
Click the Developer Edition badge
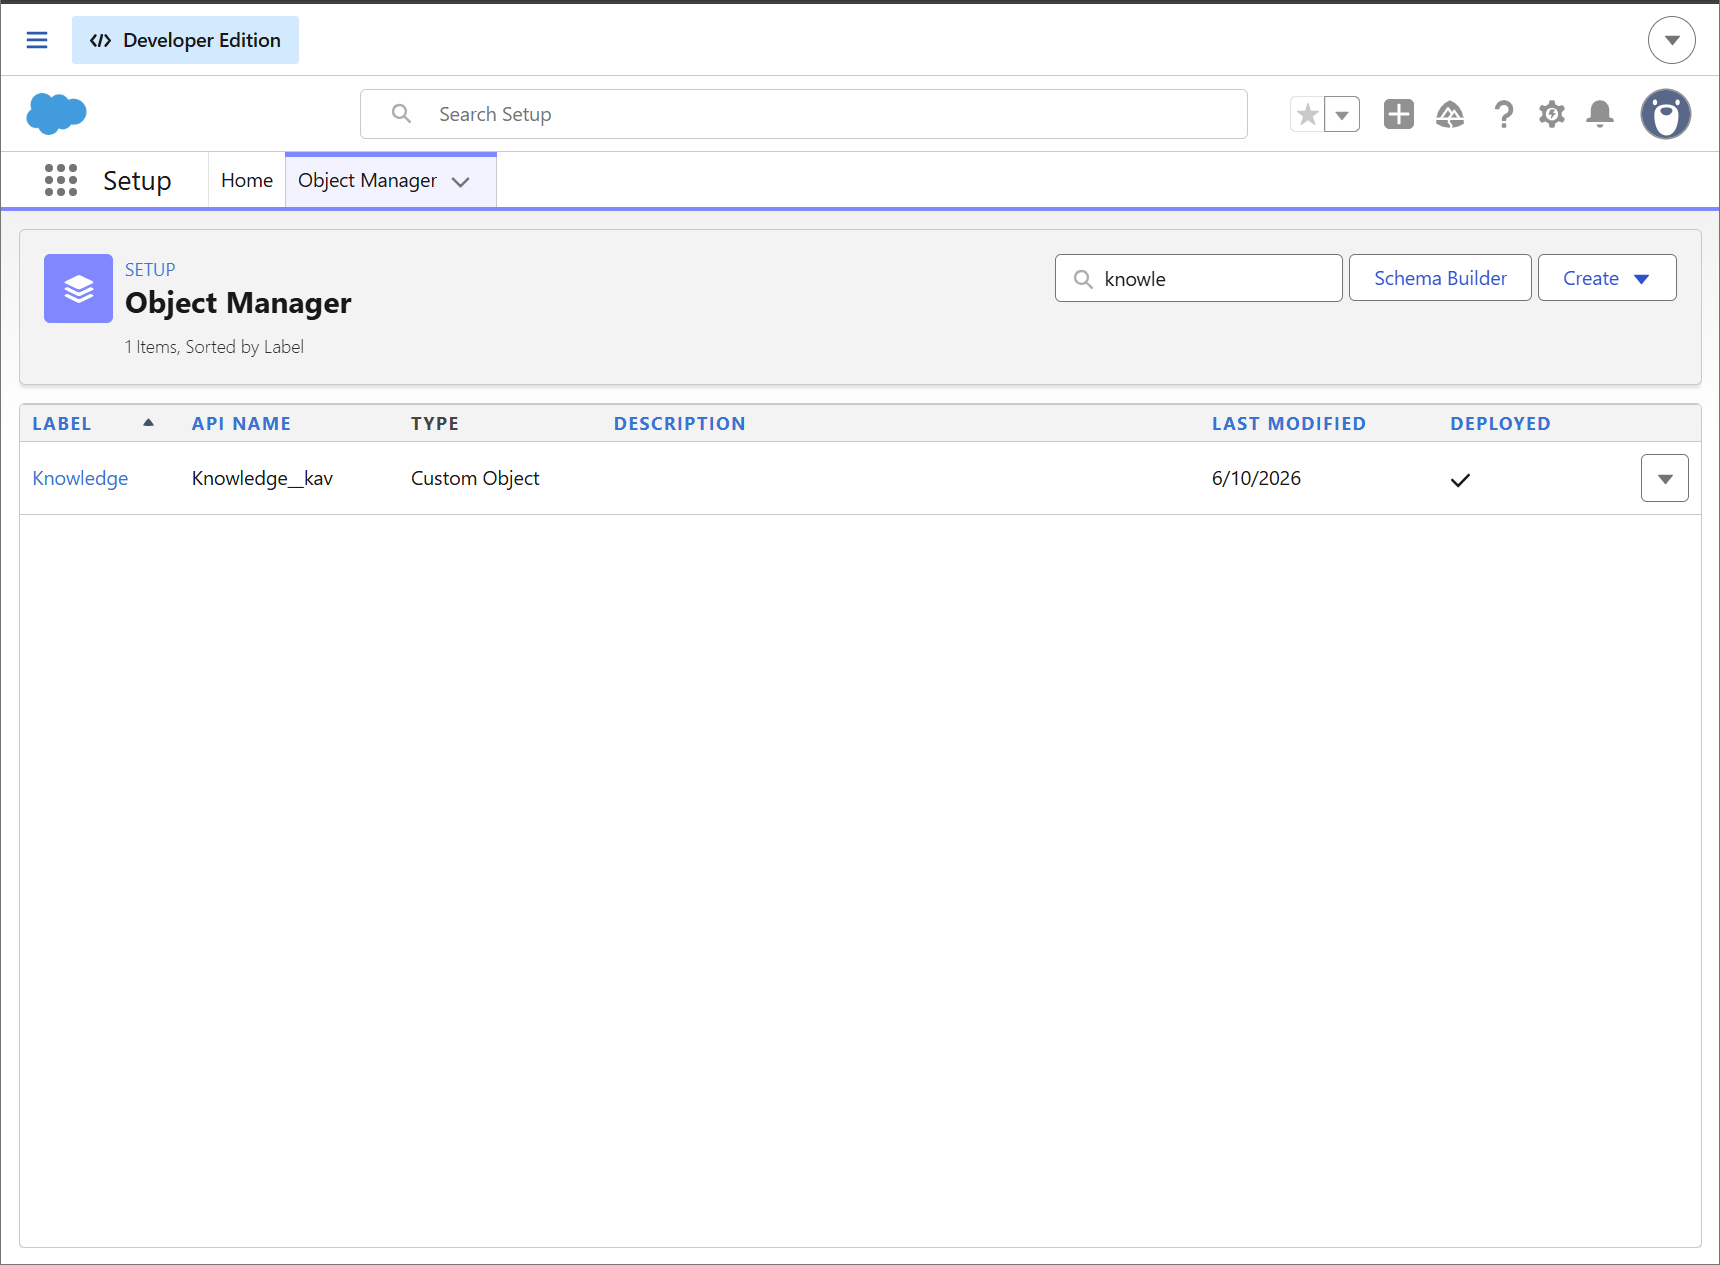(185, 40)
